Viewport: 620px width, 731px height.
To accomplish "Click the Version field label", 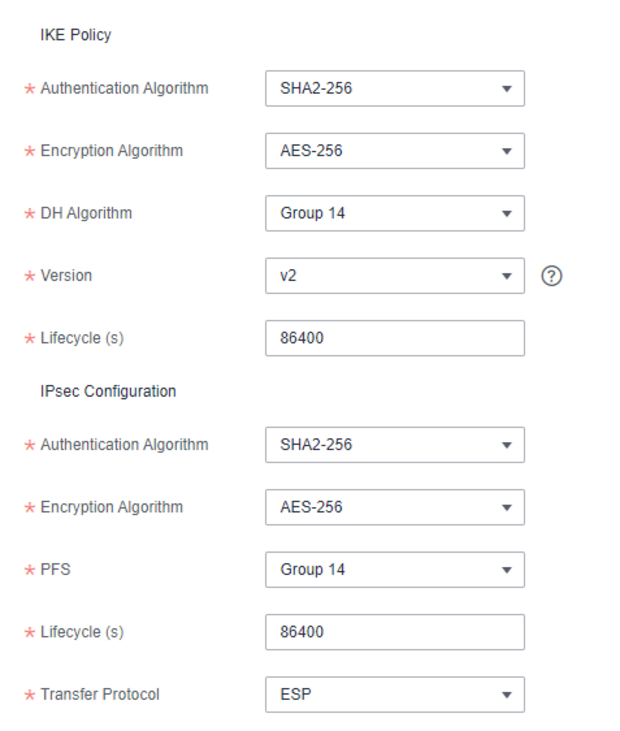I will (x=66, y=276).
